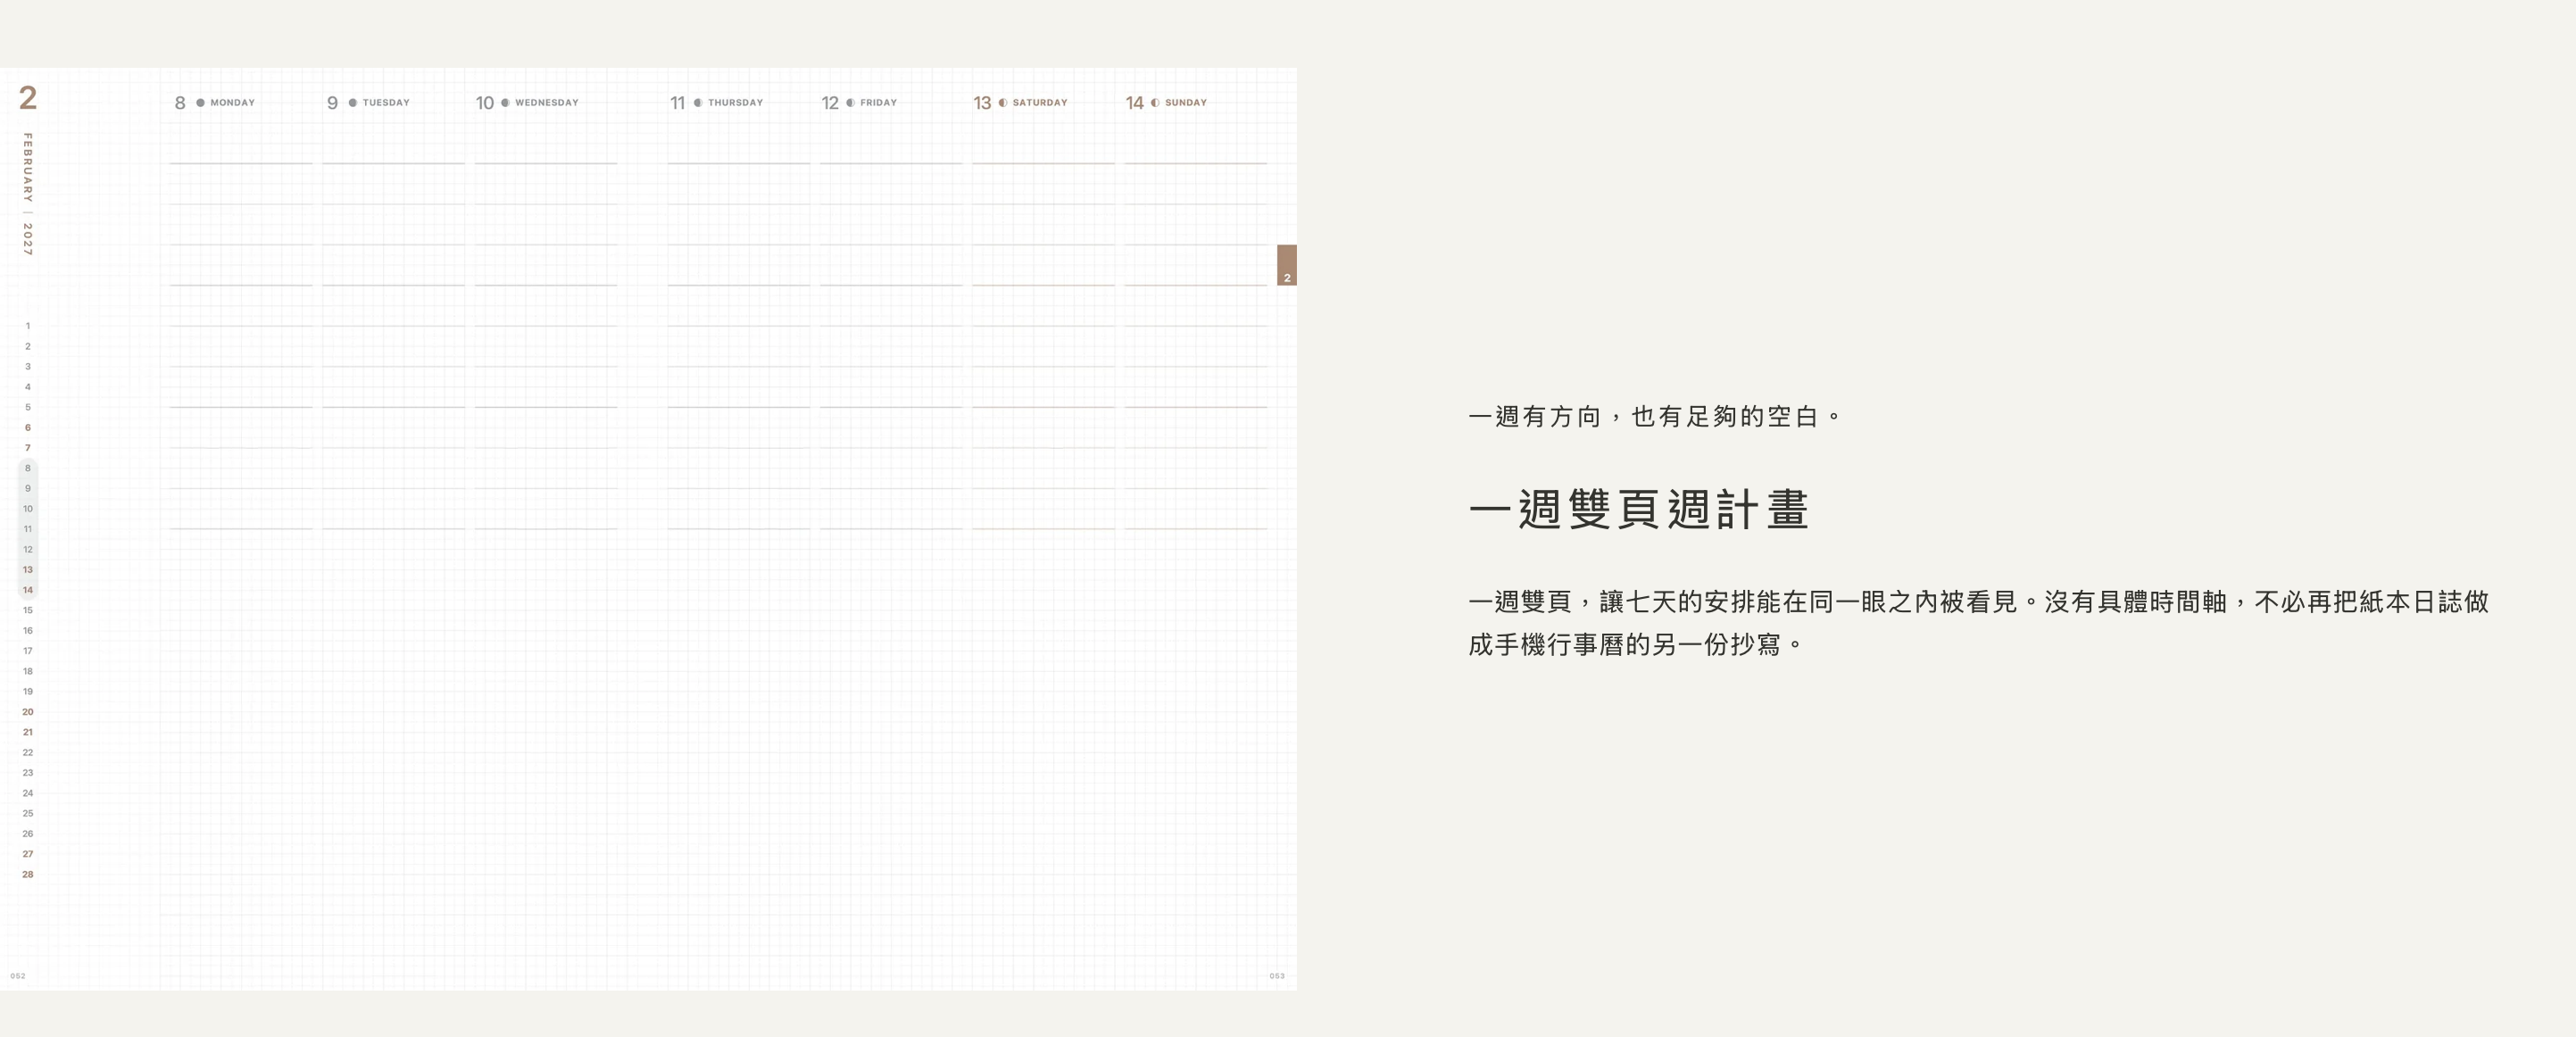Click page number 053 at bottom
Screen dimensions: 2576x1037
point(1277,976)
